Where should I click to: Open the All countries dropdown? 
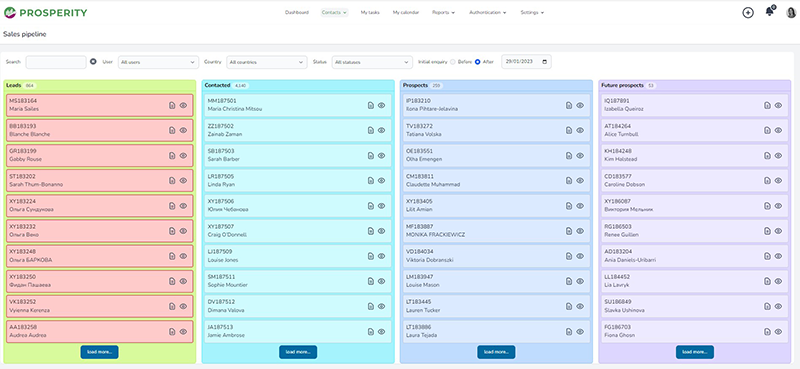(267, 62)
